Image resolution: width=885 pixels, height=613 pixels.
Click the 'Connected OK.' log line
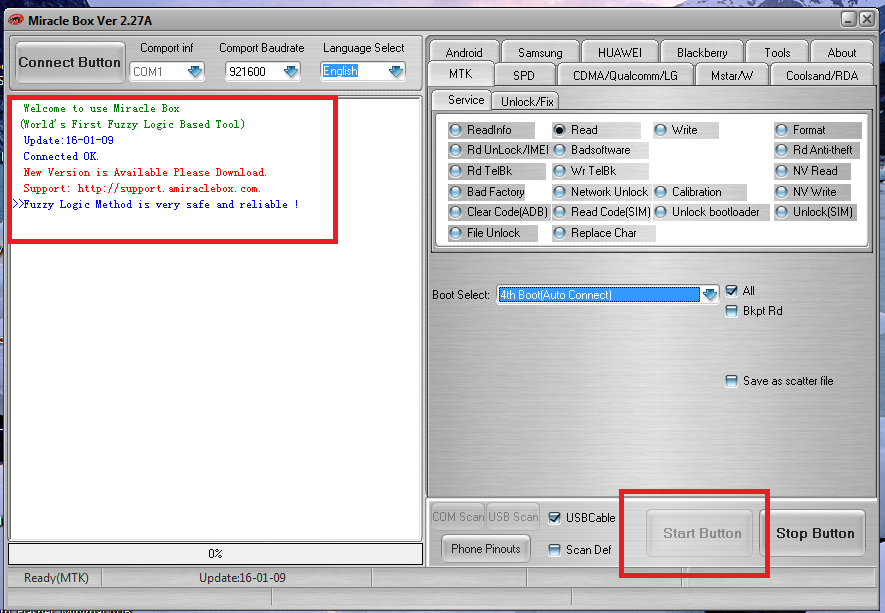61,156
